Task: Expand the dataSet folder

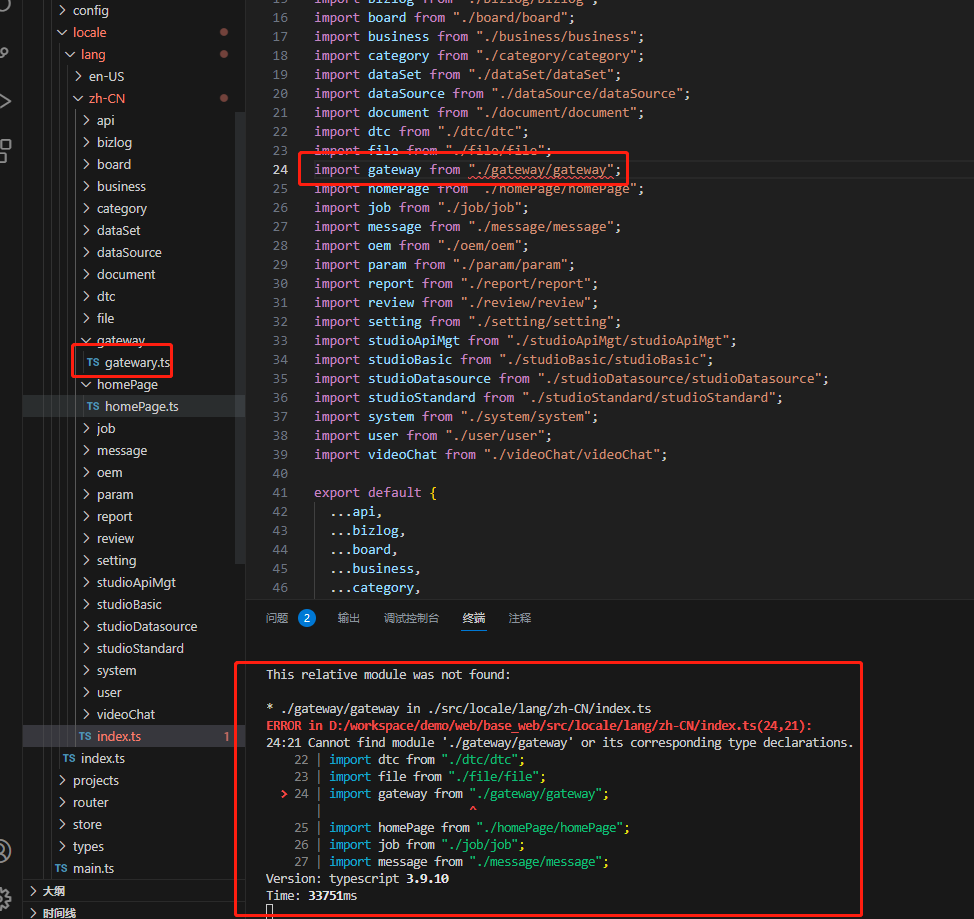Action: click(119, 231)
